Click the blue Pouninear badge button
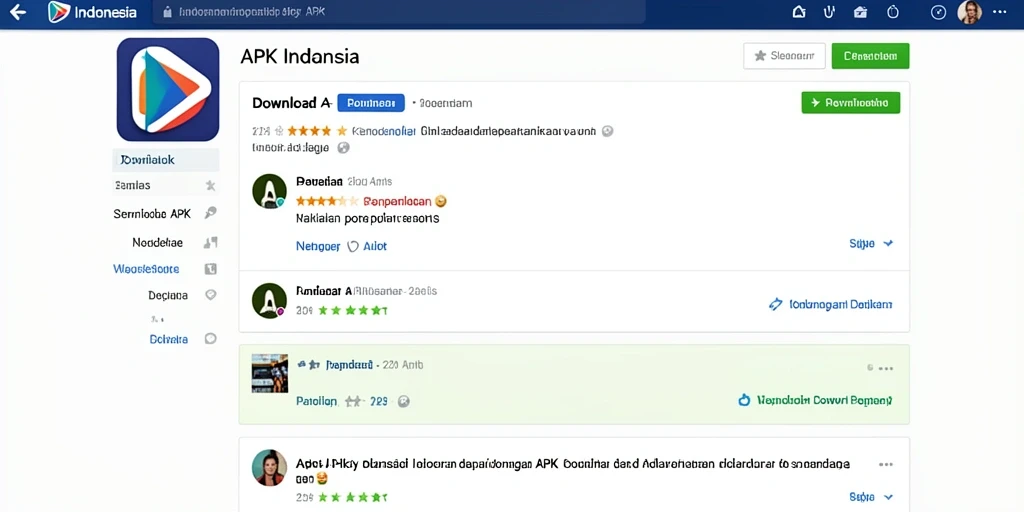 (x=371, y=103)
